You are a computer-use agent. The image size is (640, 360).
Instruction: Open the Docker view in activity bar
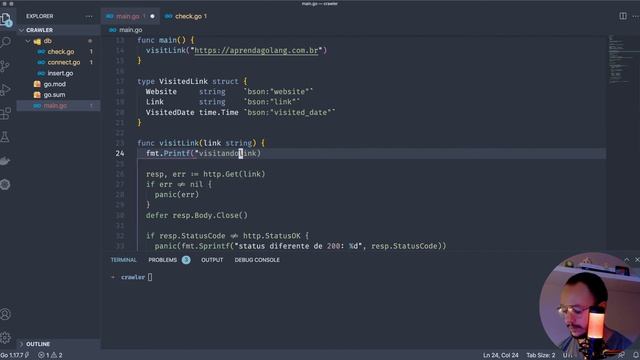coord(6,161)
